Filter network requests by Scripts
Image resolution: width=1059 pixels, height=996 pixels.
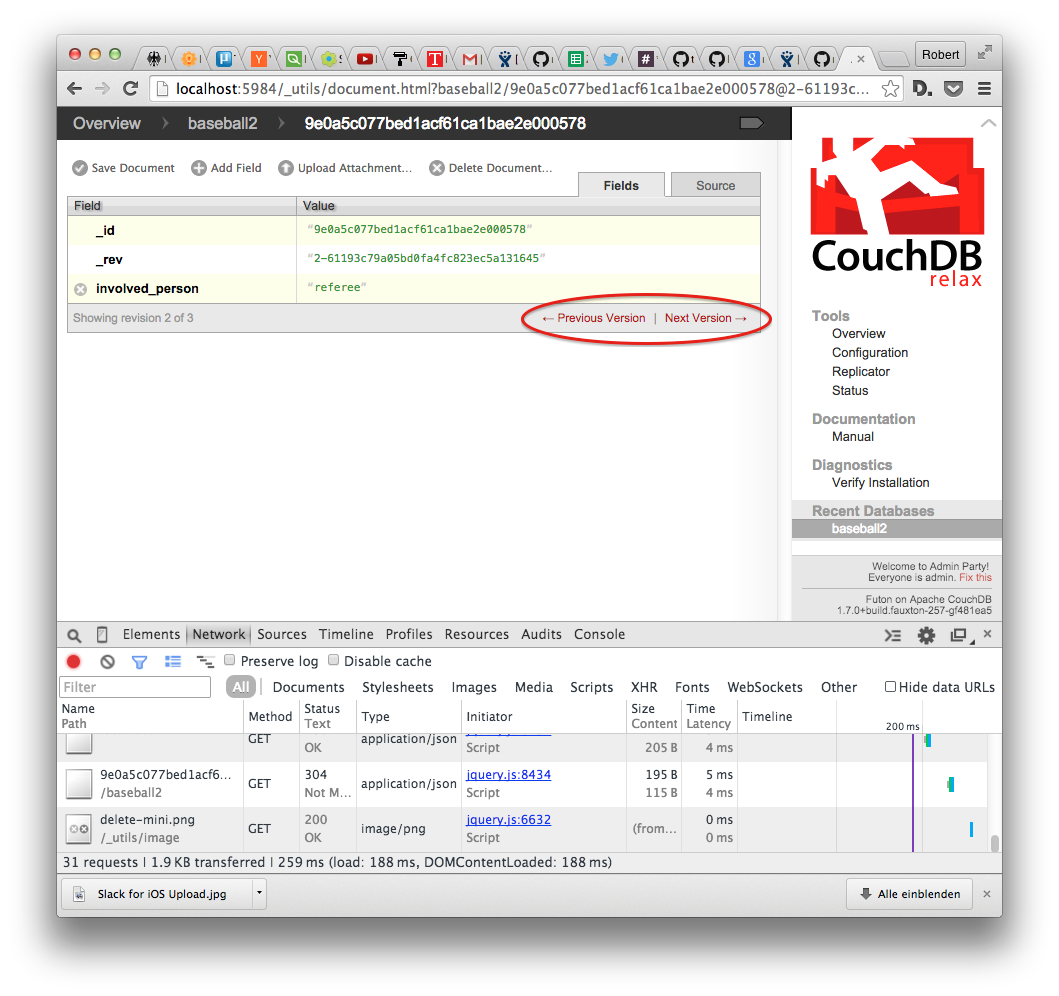tap(591, 687)
